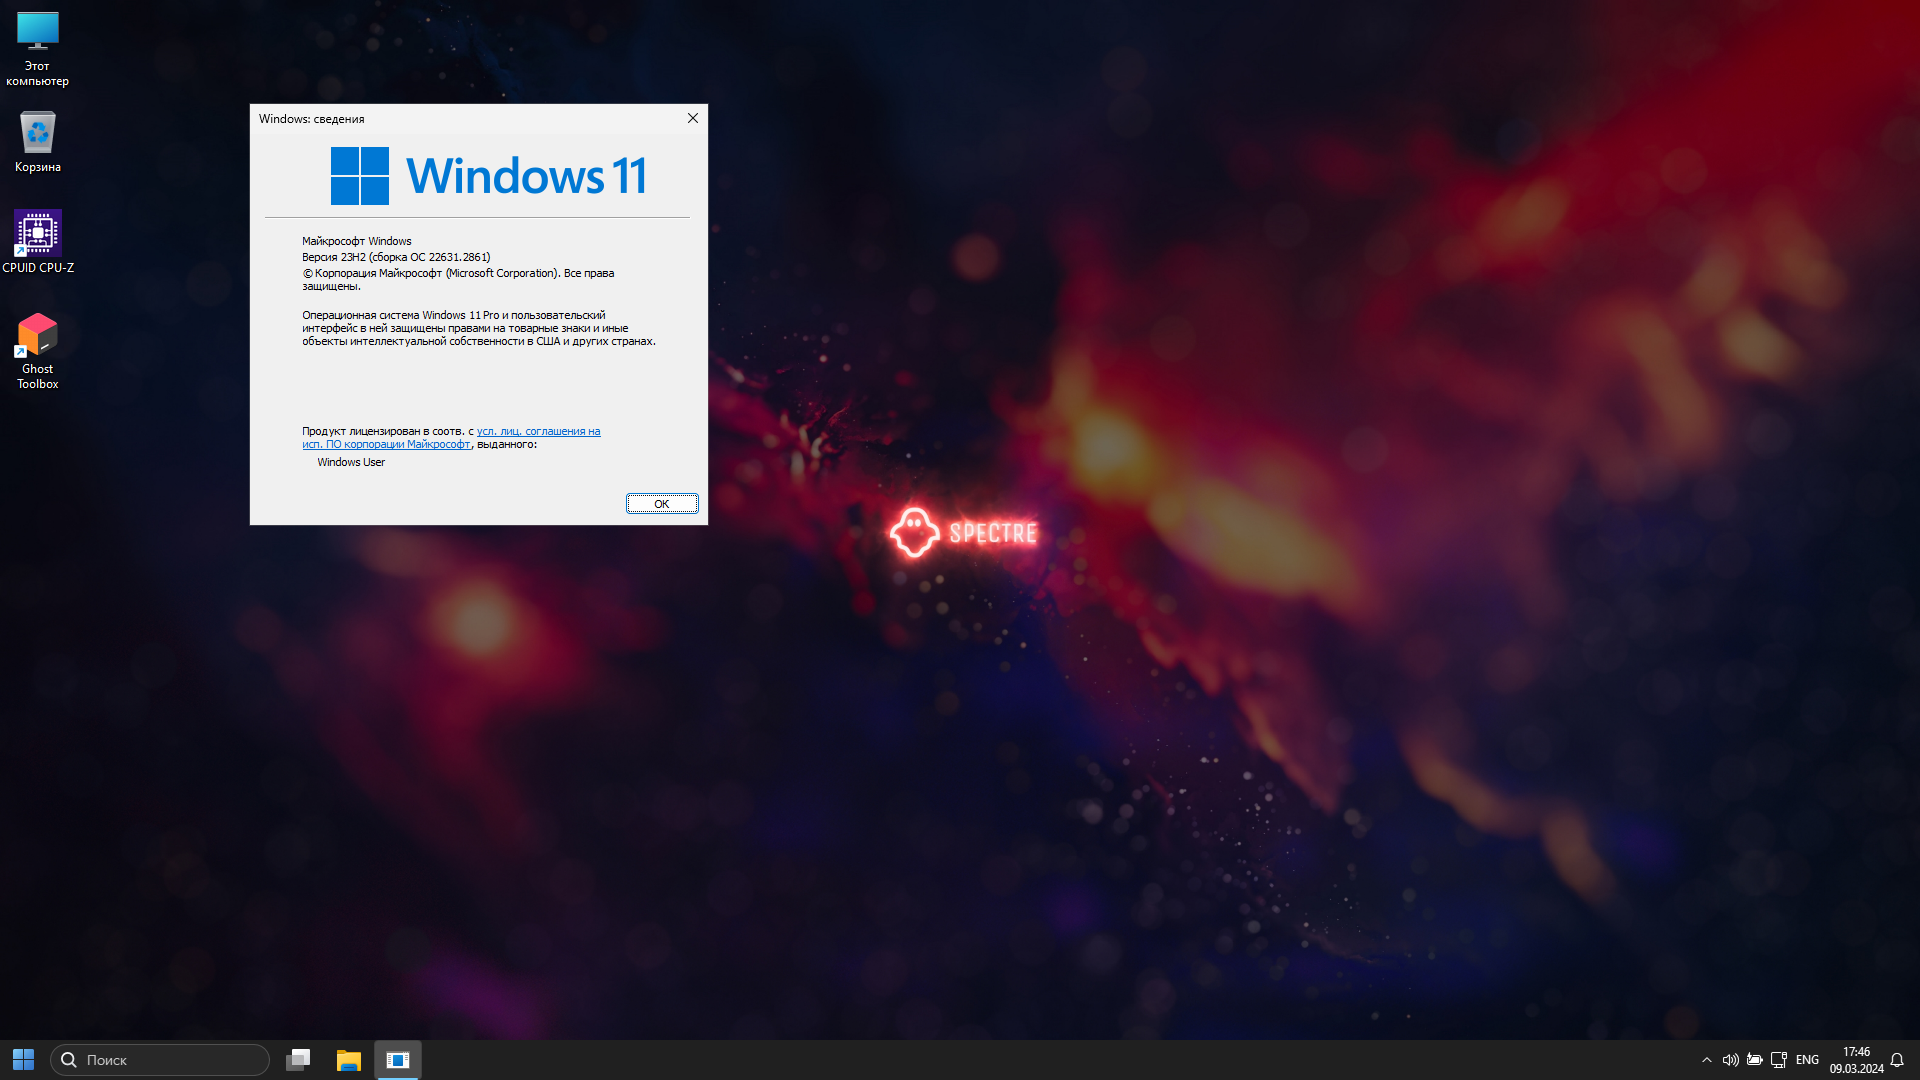Select the Ghost Toolbox desktop shortcut
This screenshot has height=1080, width=1920.
(37, 350)
